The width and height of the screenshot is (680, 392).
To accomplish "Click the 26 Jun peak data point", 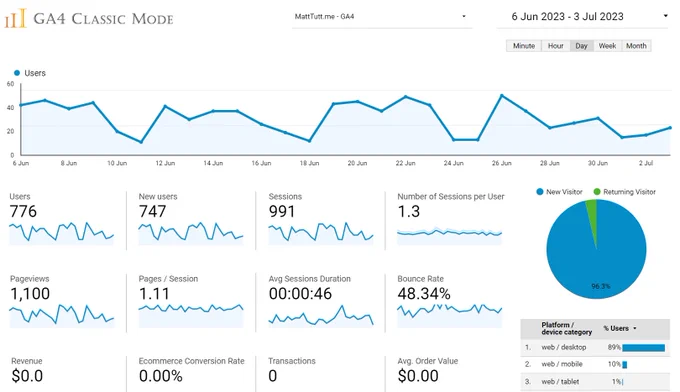I will click(502, 95).
